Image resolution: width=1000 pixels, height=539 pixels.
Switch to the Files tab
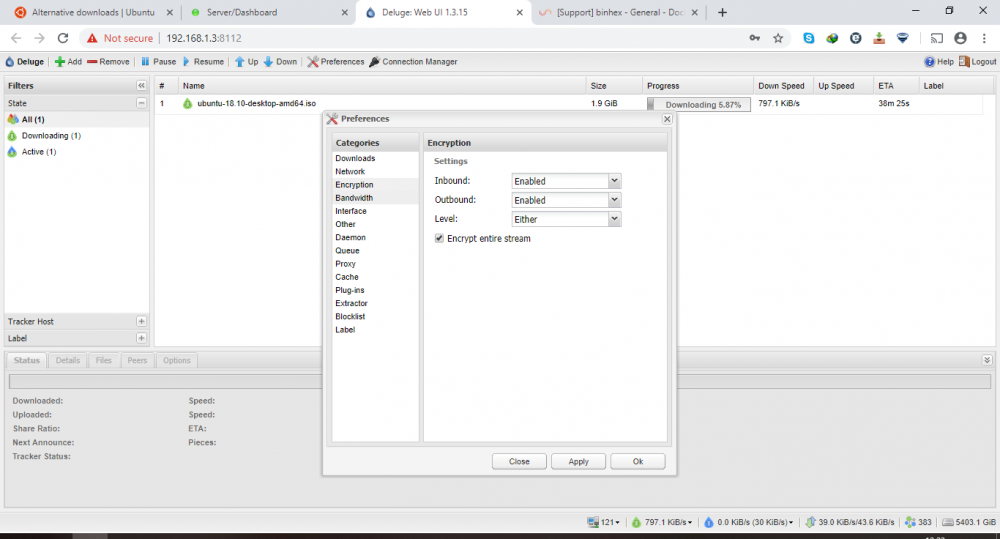point(103,360)
